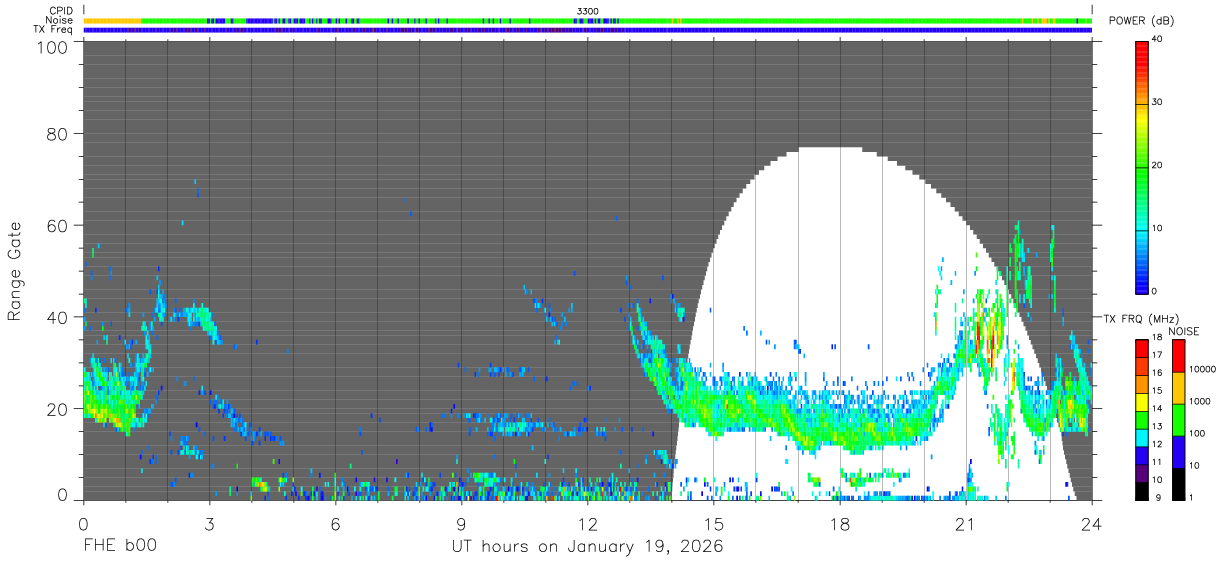
Task: Click the CPID value 3300
Action: click(588, 10)
